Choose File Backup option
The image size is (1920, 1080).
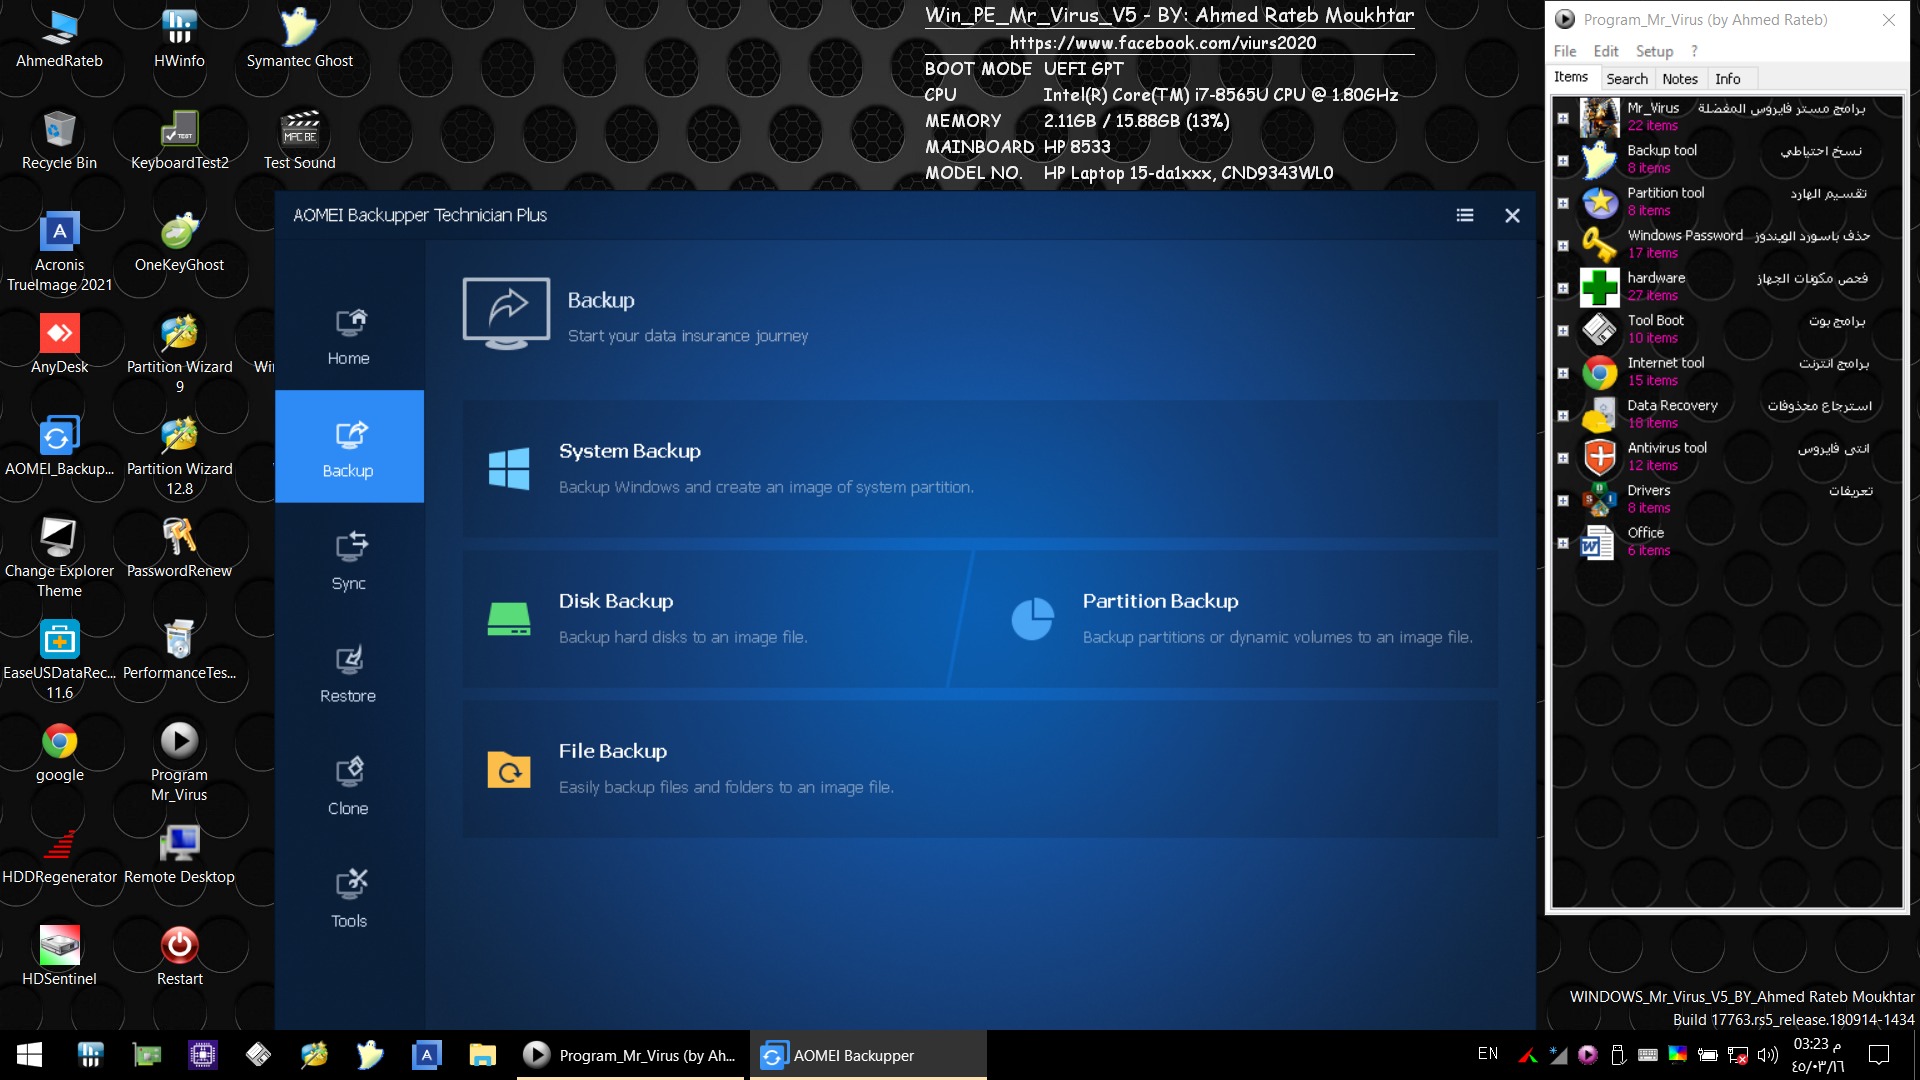tap(980, 768)
